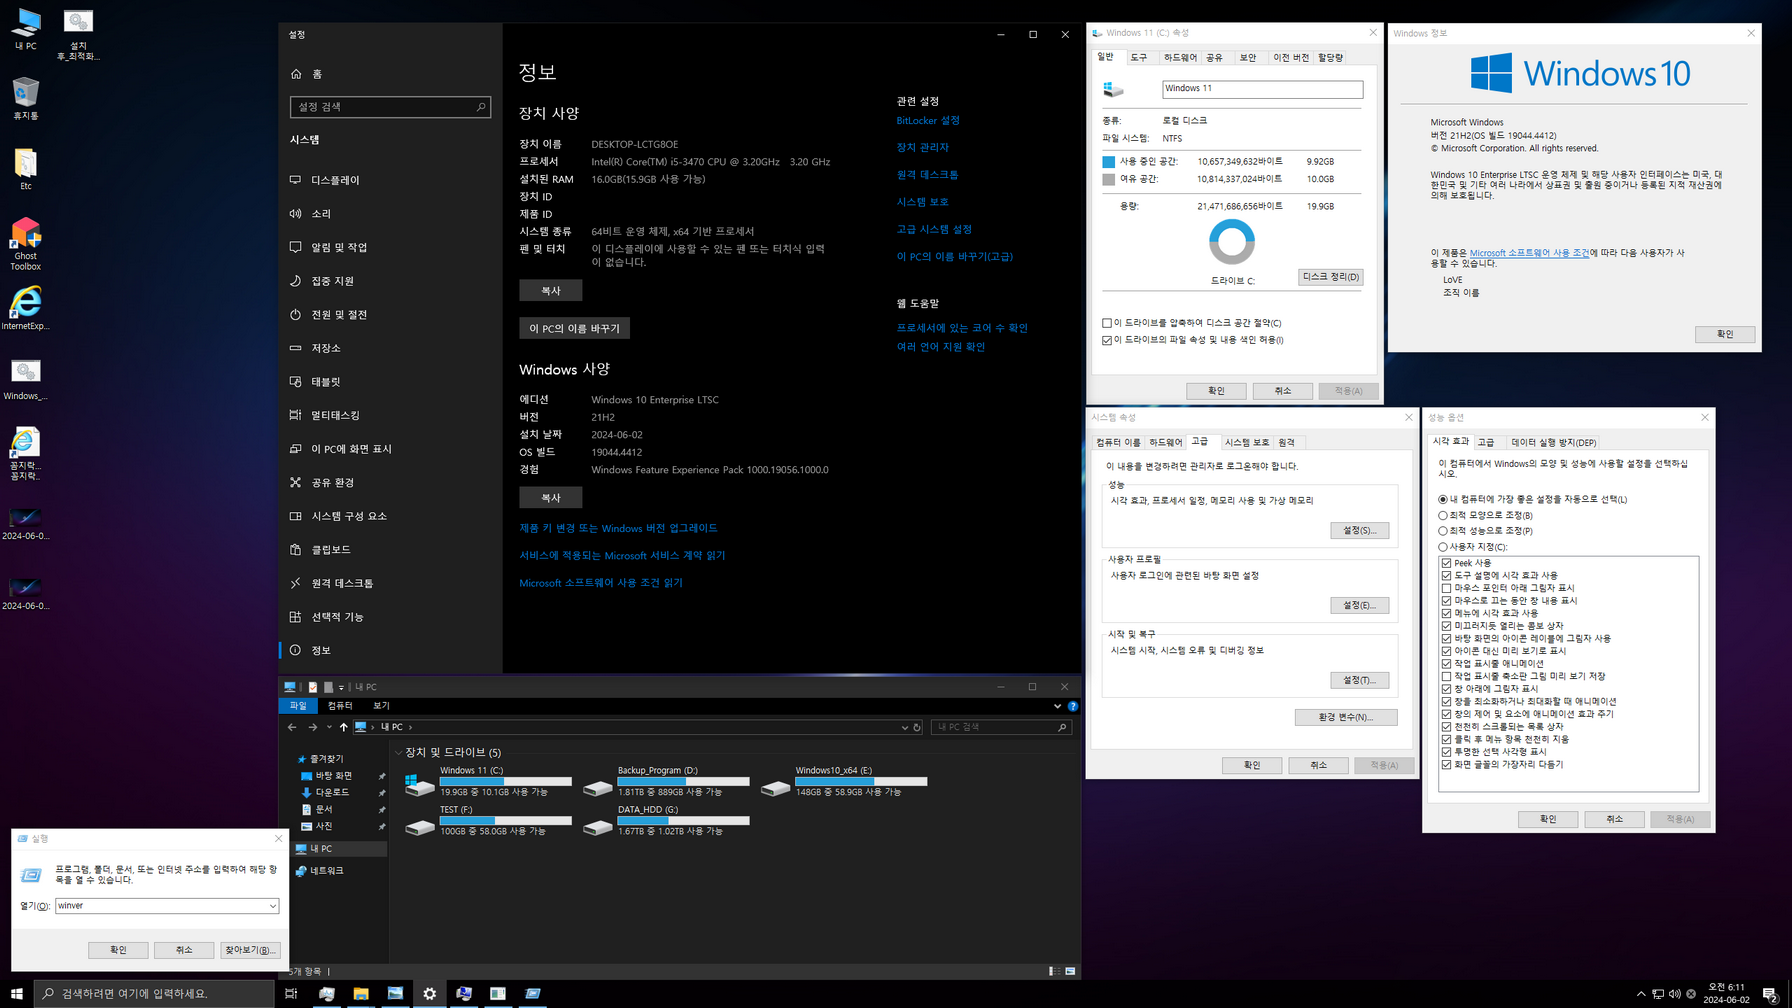The height and width of the screenshot is (1008, 1792).
Task: Click the 설정 검색 search field
Action: pos(390,107)
